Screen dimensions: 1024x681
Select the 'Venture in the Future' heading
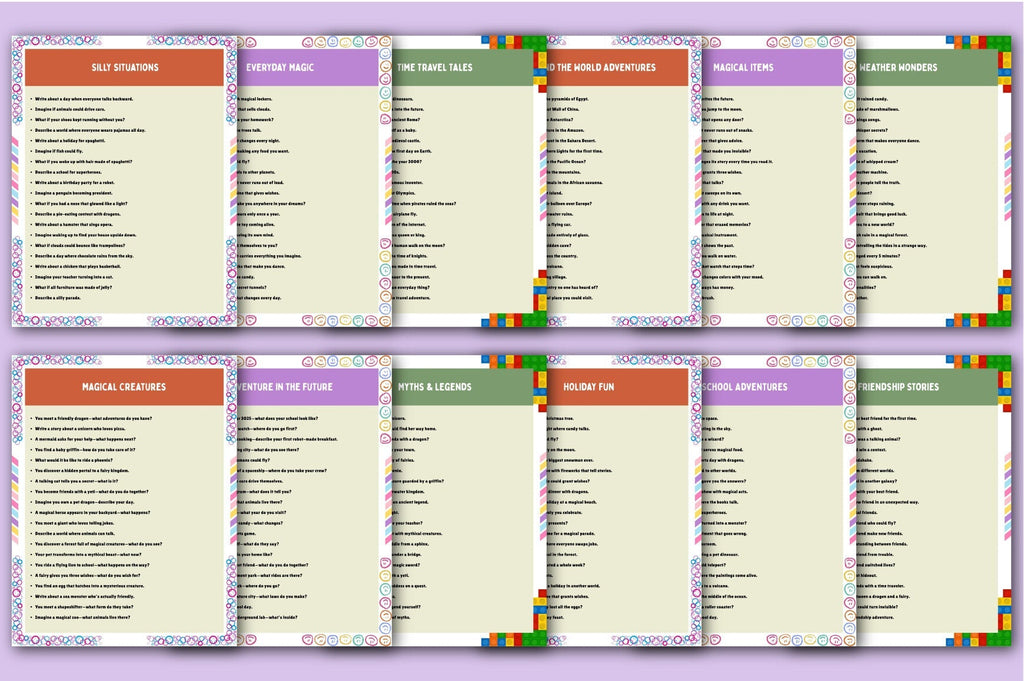click(285, 387)
